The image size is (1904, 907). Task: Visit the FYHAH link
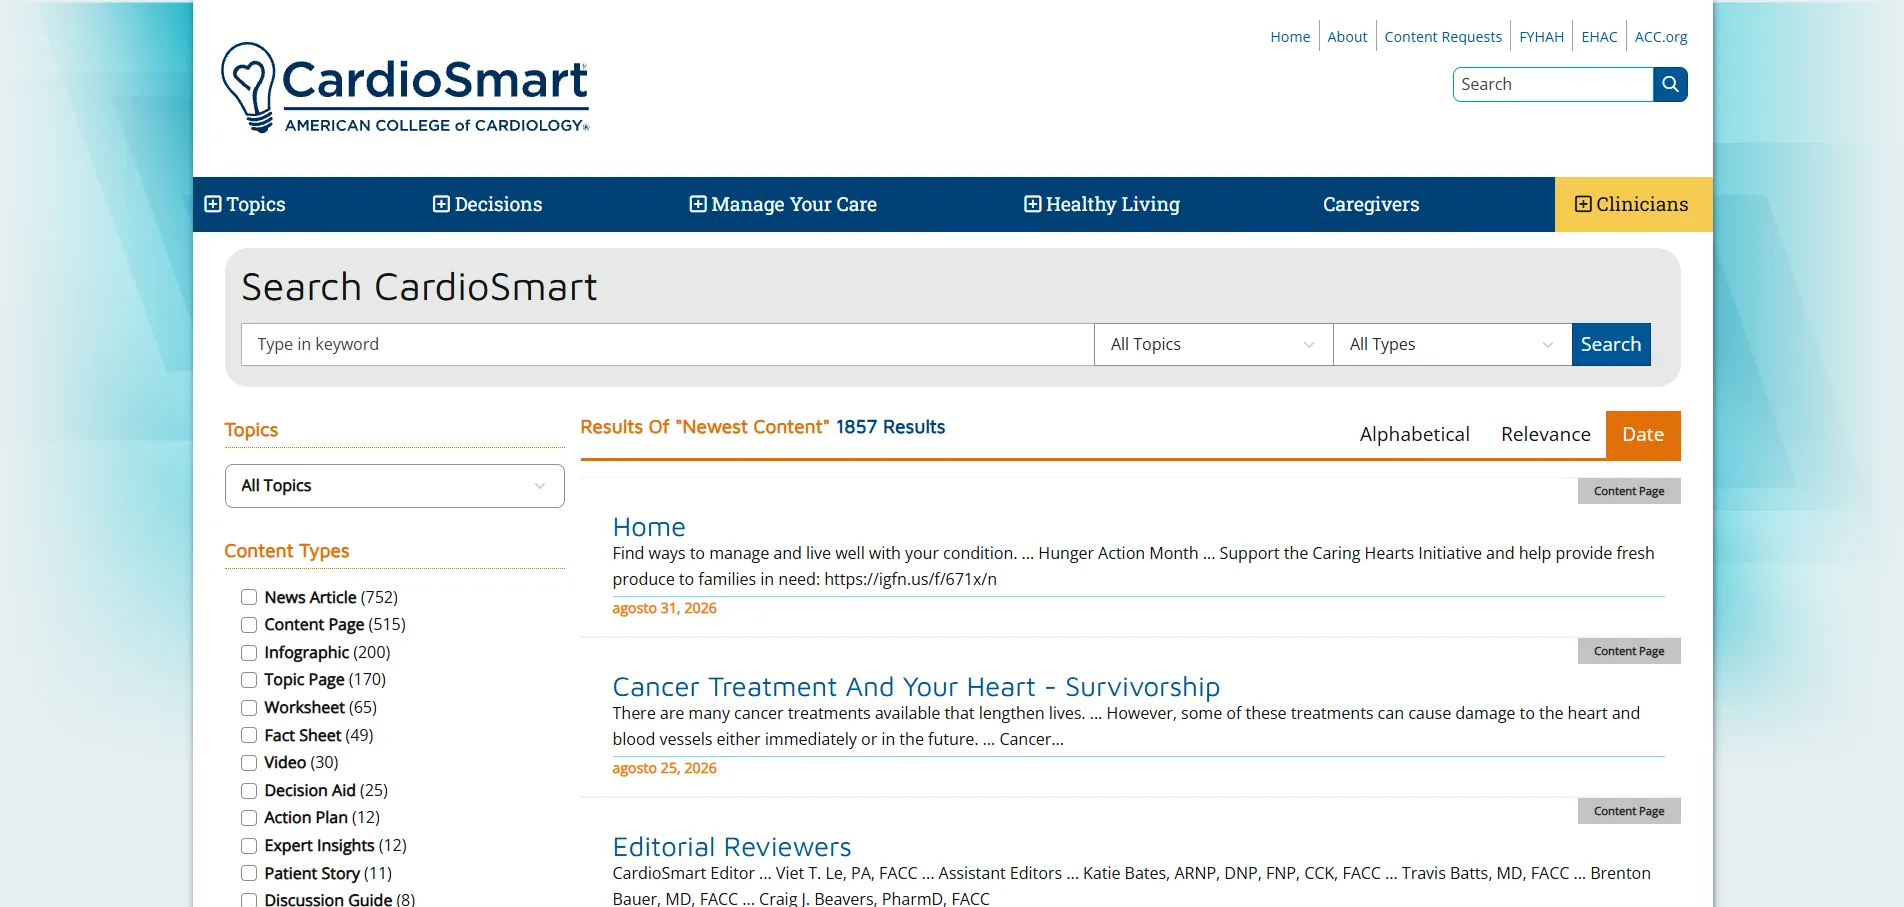tap(1541, 37)
